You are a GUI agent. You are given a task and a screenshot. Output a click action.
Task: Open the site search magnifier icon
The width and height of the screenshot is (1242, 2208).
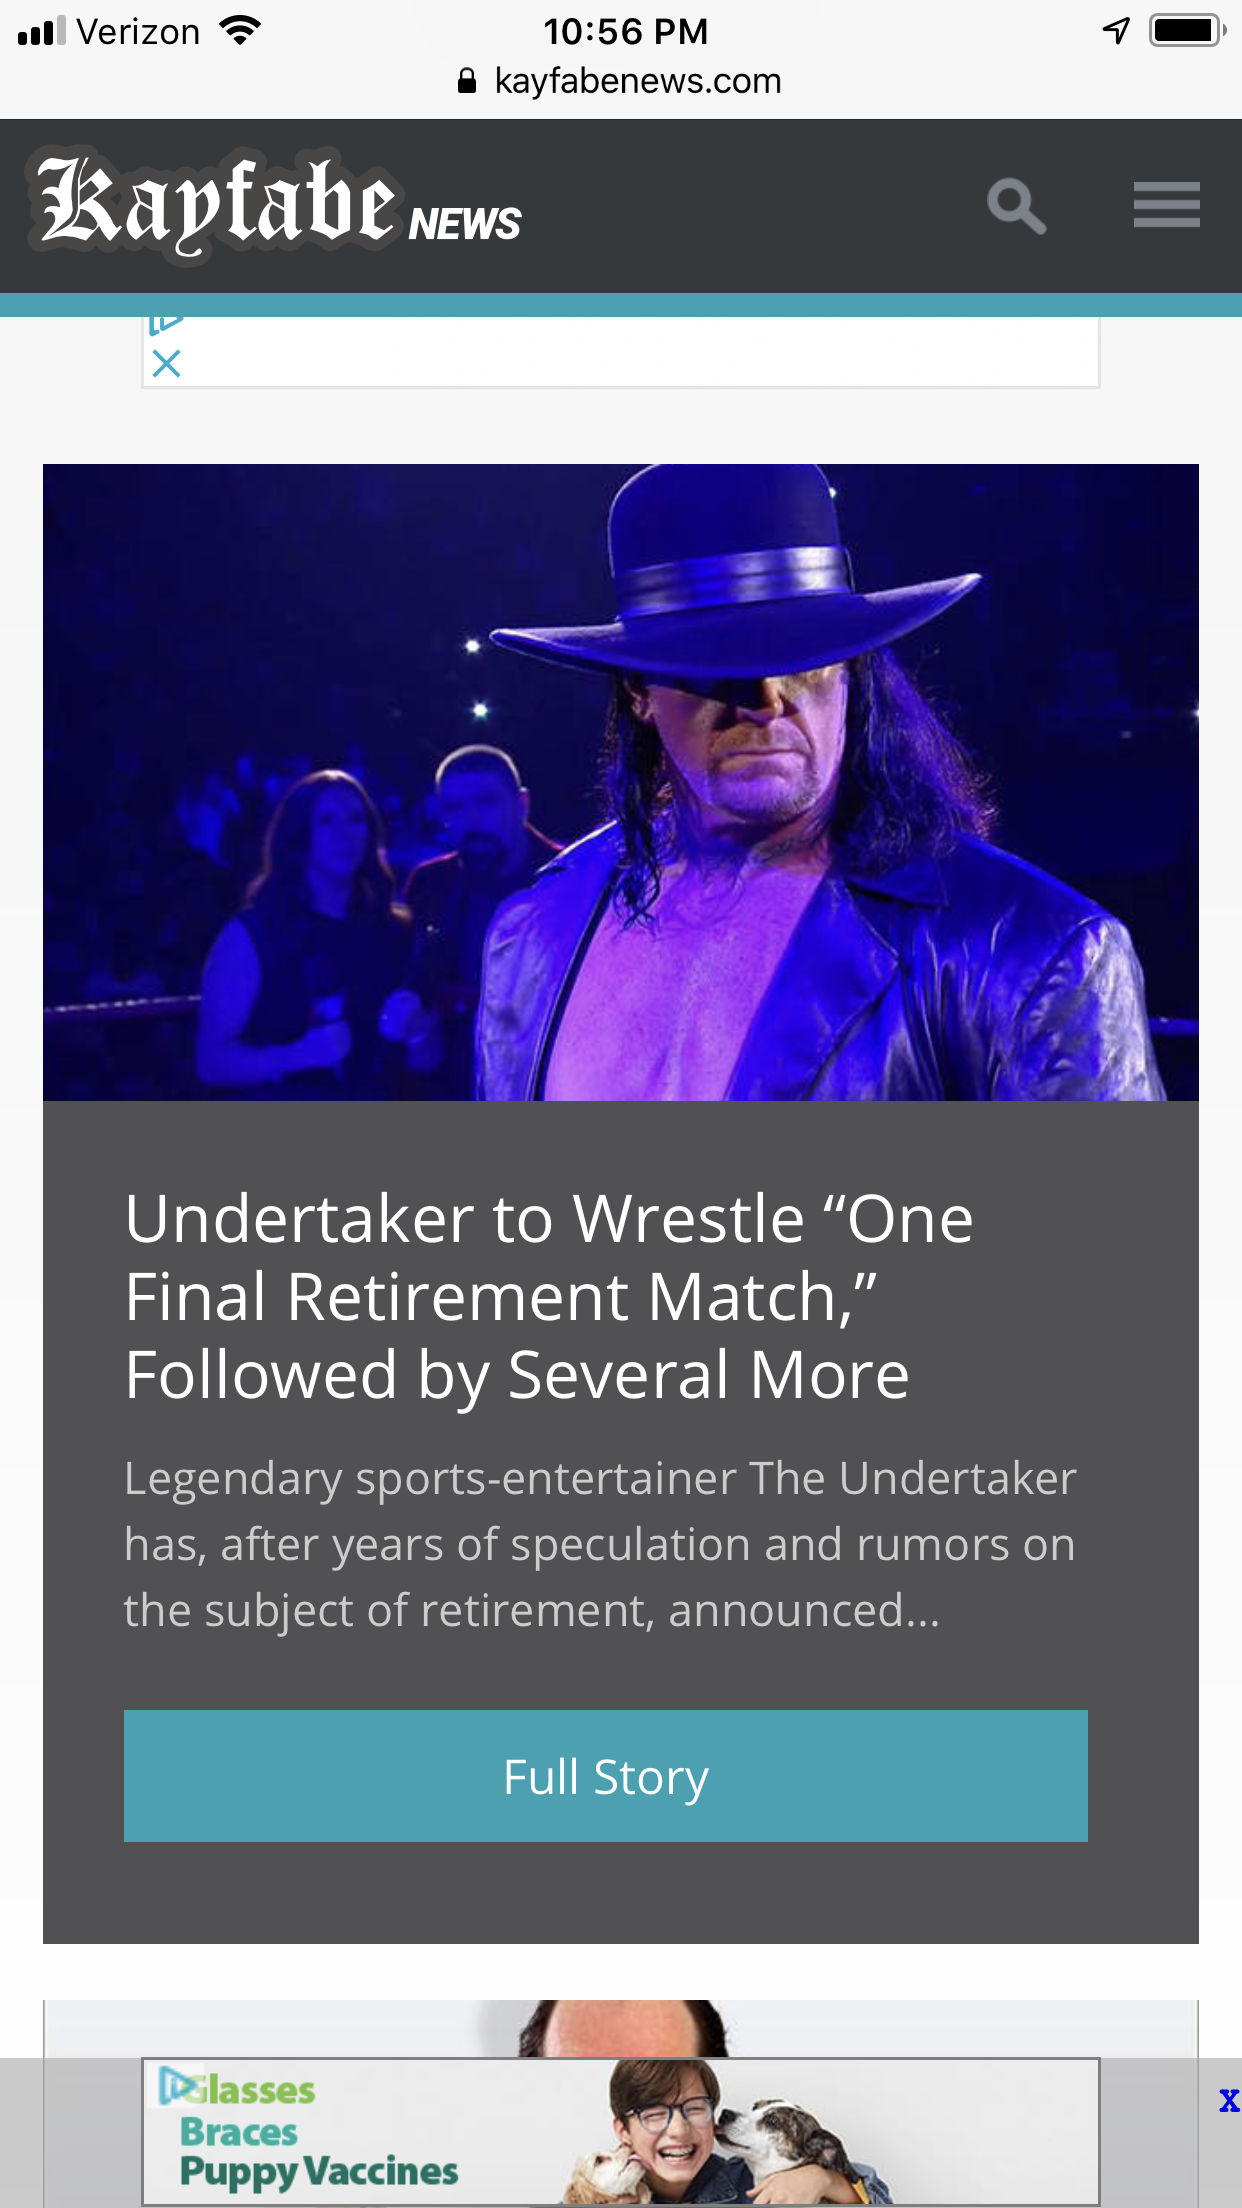click(1016, 206)
